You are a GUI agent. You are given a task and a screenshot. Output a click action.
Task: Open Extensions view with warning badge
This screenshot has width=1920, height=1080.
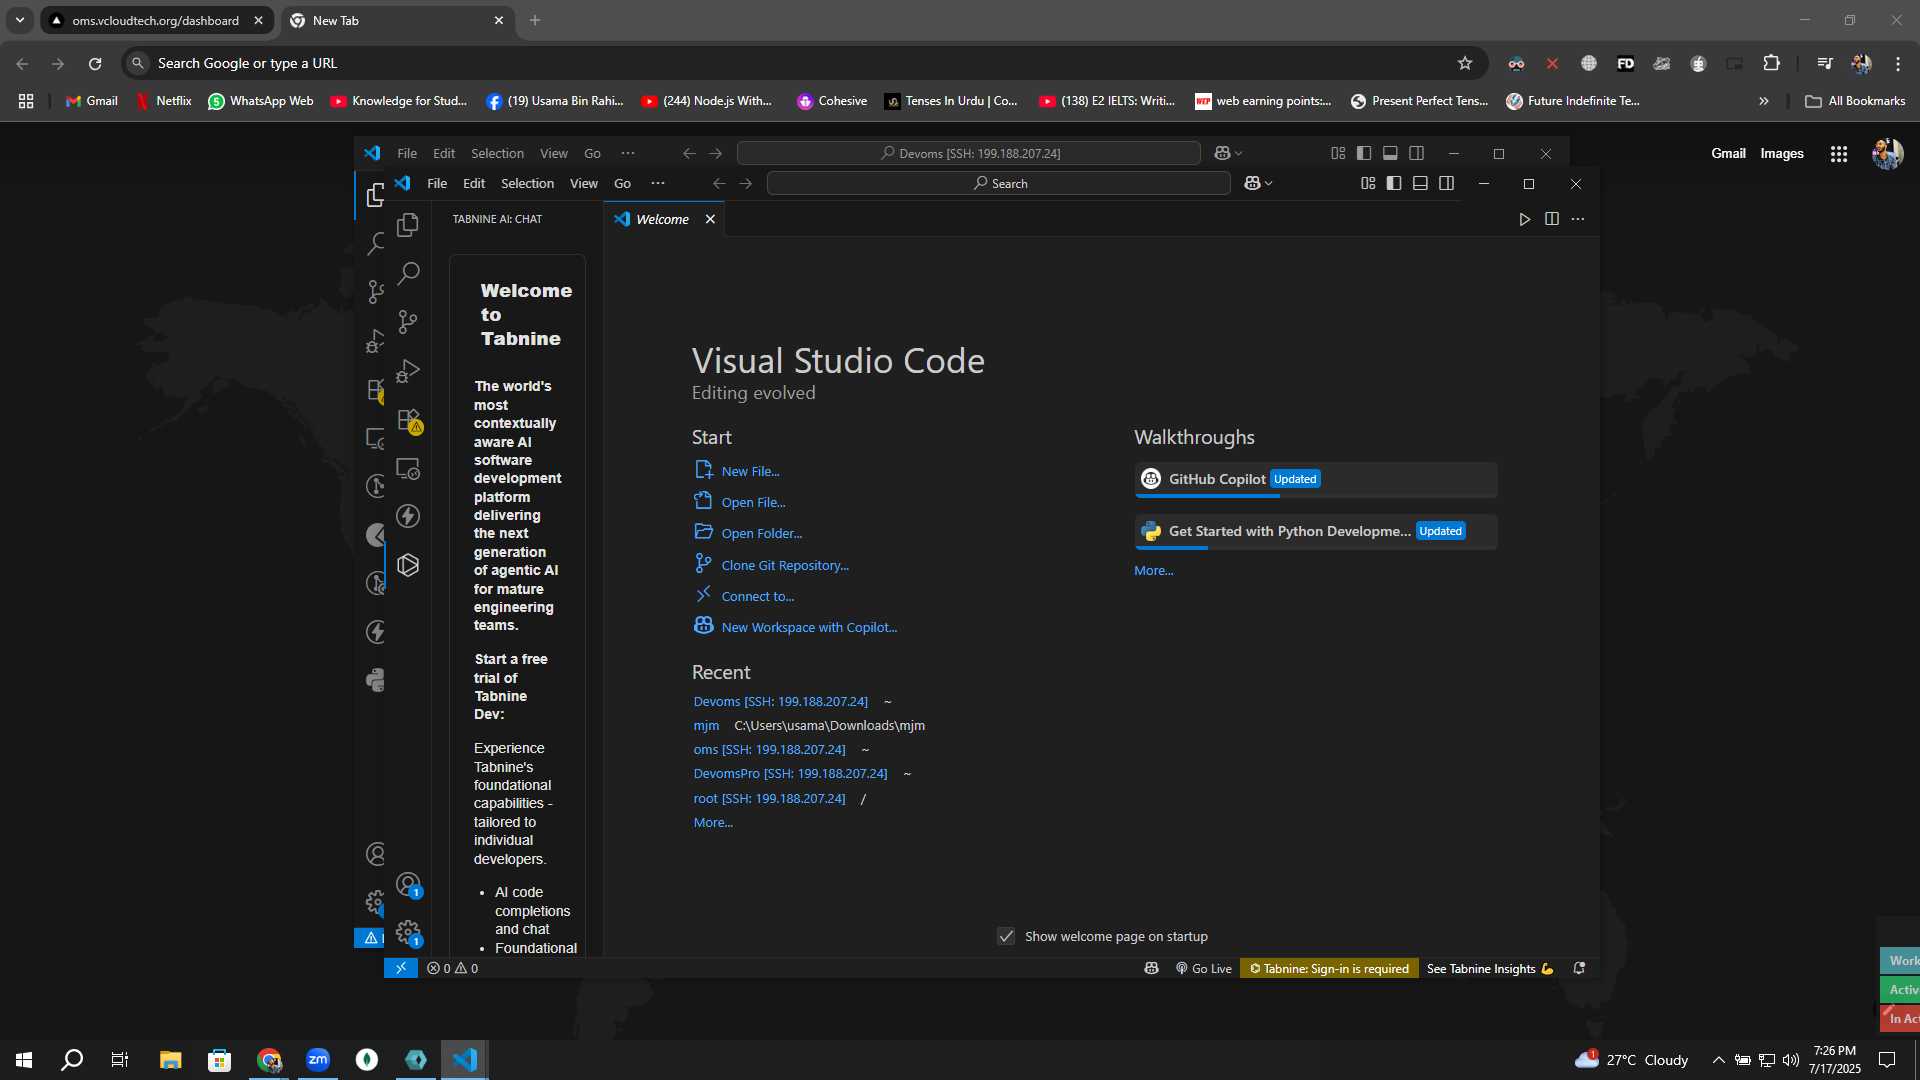pyautogui.click(x=408, y=420)
